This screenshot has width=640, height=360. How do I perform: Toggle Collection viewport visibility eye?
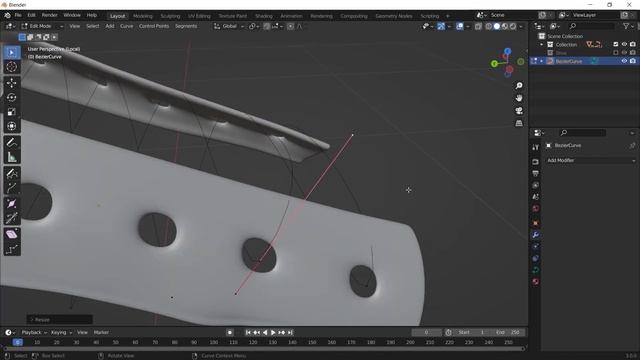[x=624, y=44]
